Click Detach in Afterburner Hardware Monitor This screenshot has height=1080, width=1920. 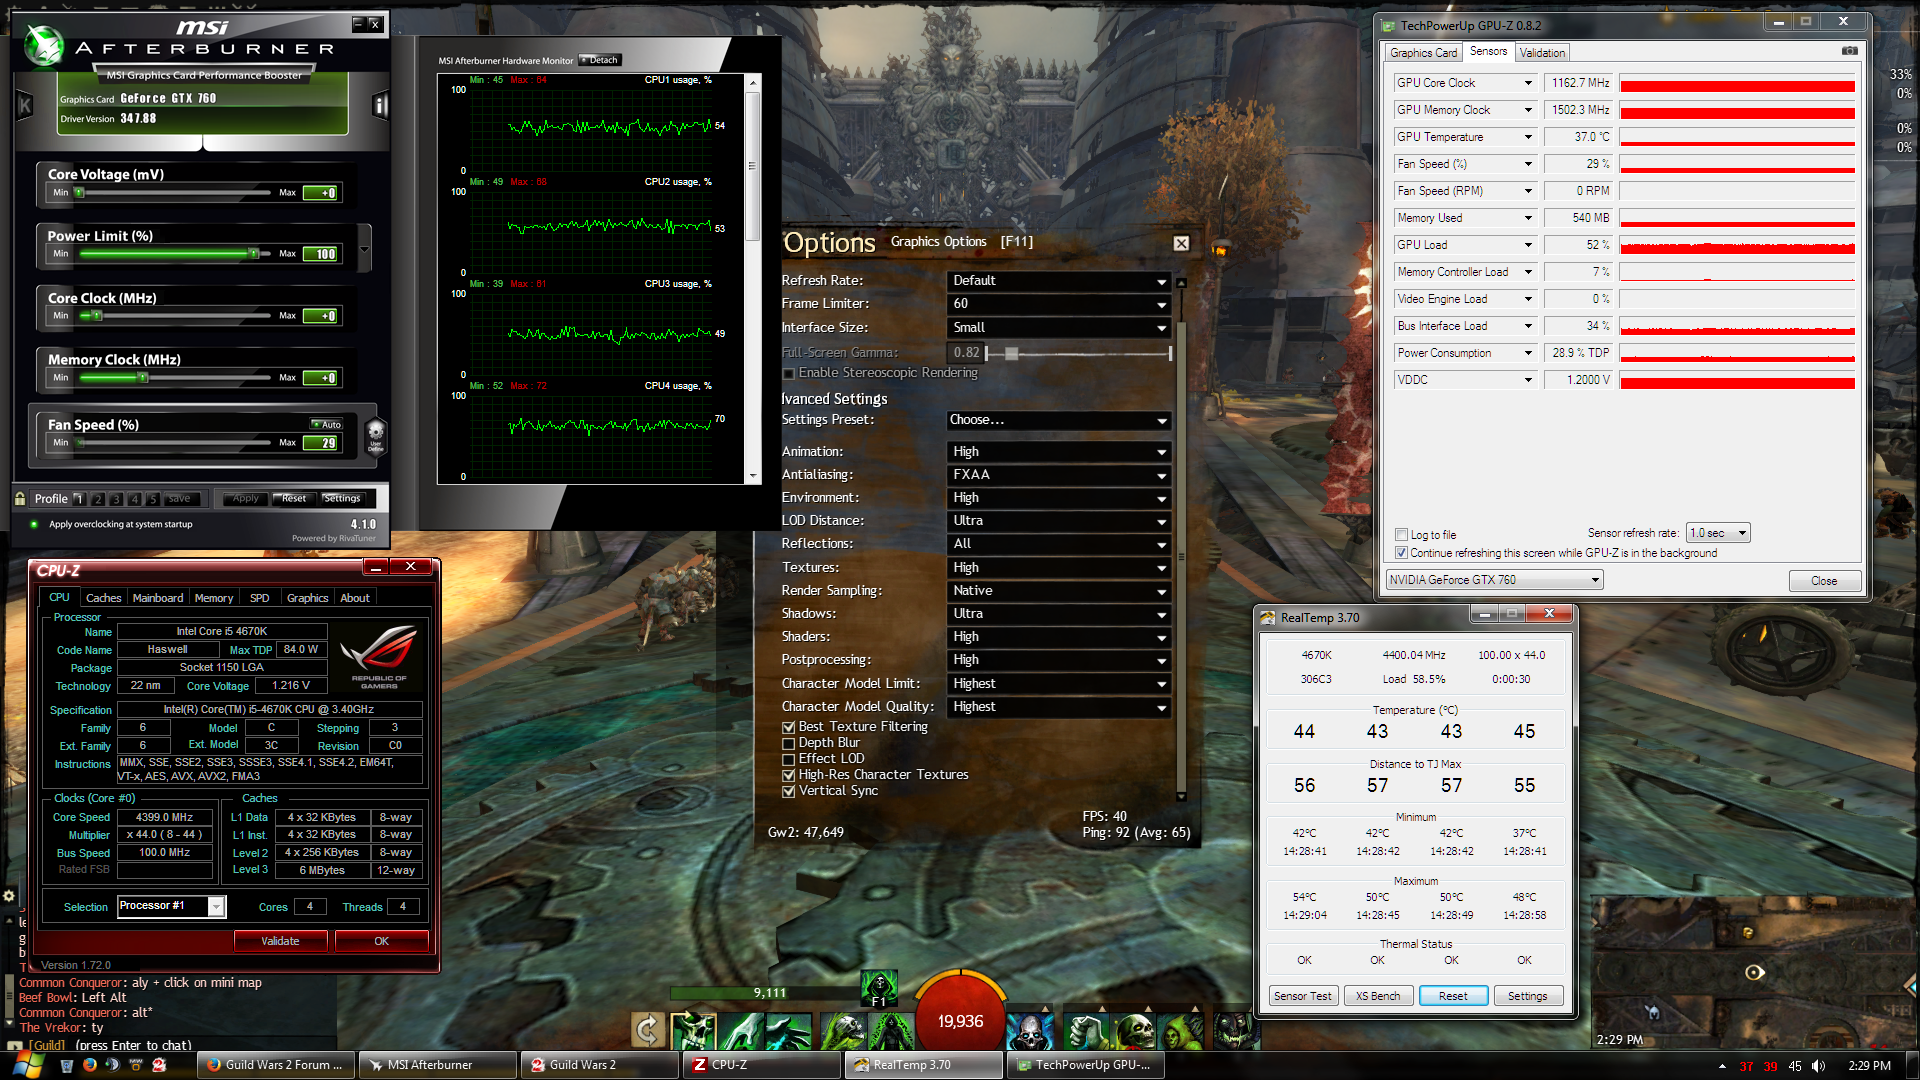pyautogui.click(x=600, y=60)
